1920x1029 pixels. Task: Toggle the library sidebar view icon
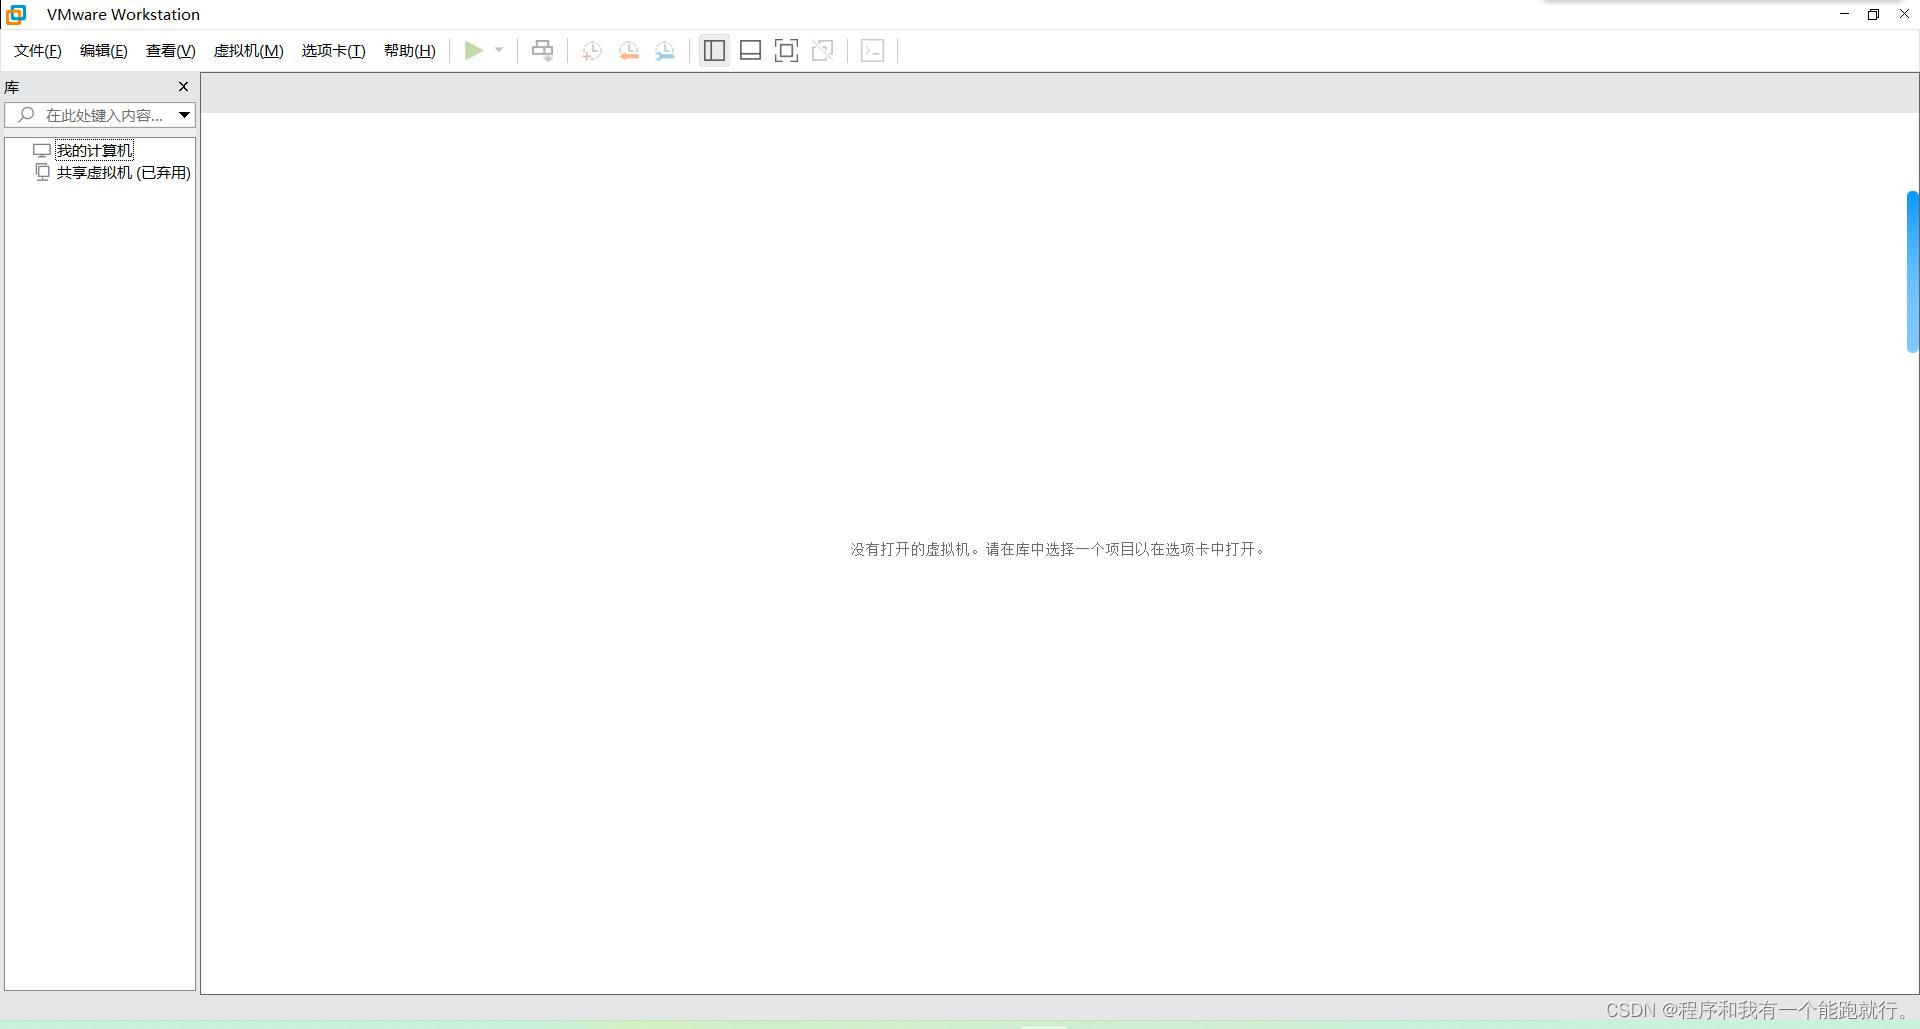tap(714, 50)
